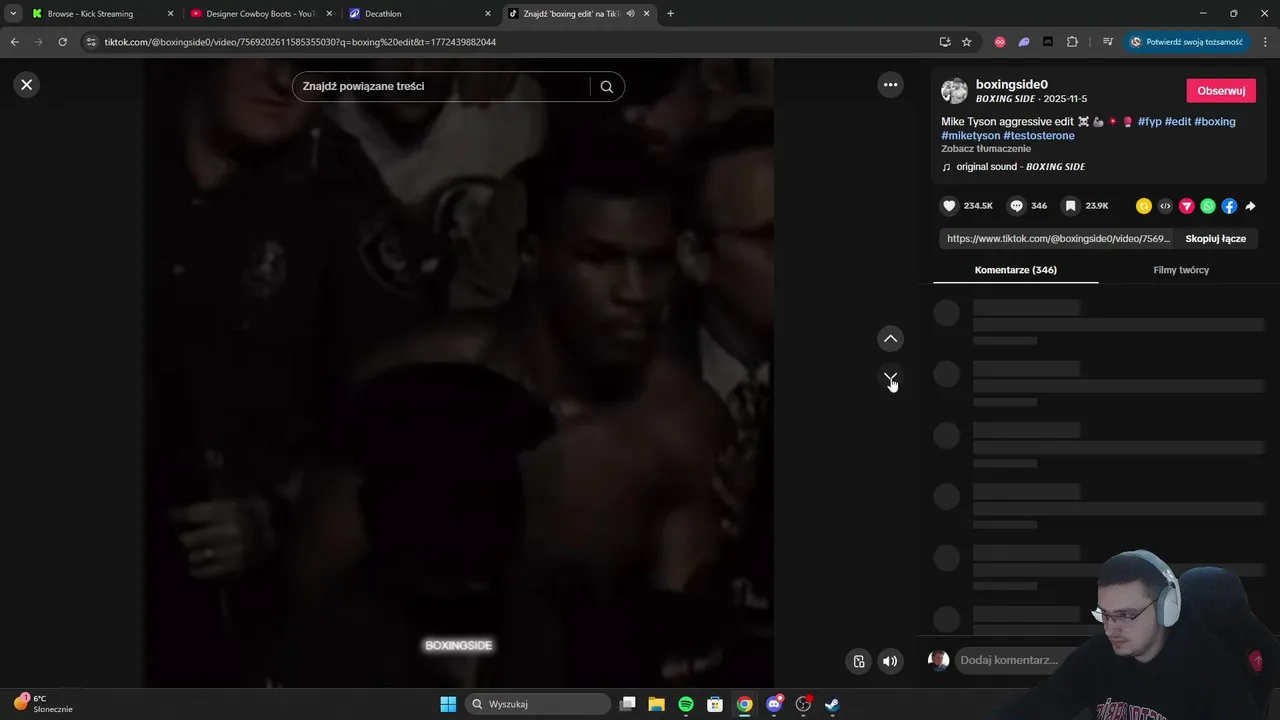Toggle the video sound speaker button
This screenshot has width=1280, height=720.
(890, 661)
